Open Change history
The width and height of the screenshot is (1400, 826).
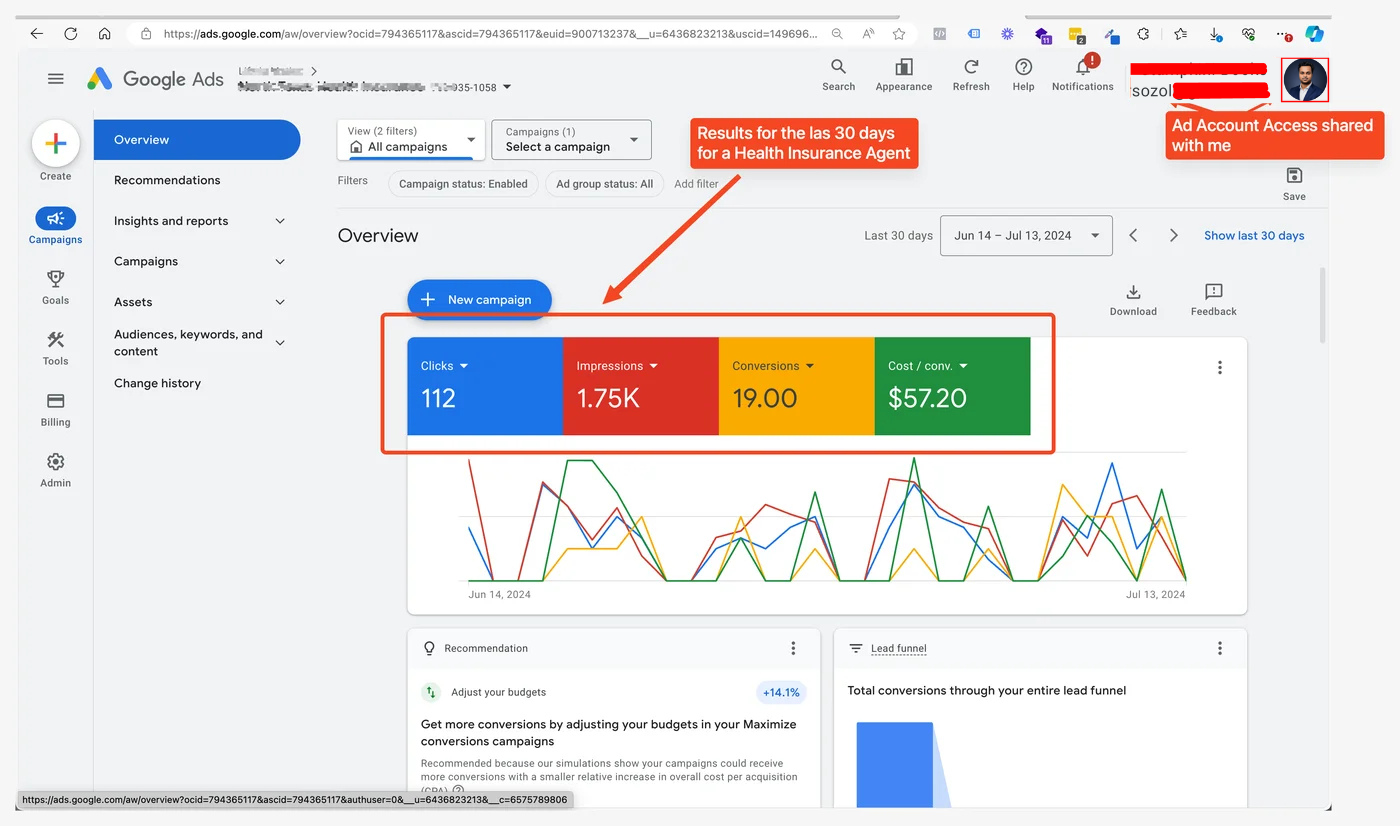pos(157,383)
